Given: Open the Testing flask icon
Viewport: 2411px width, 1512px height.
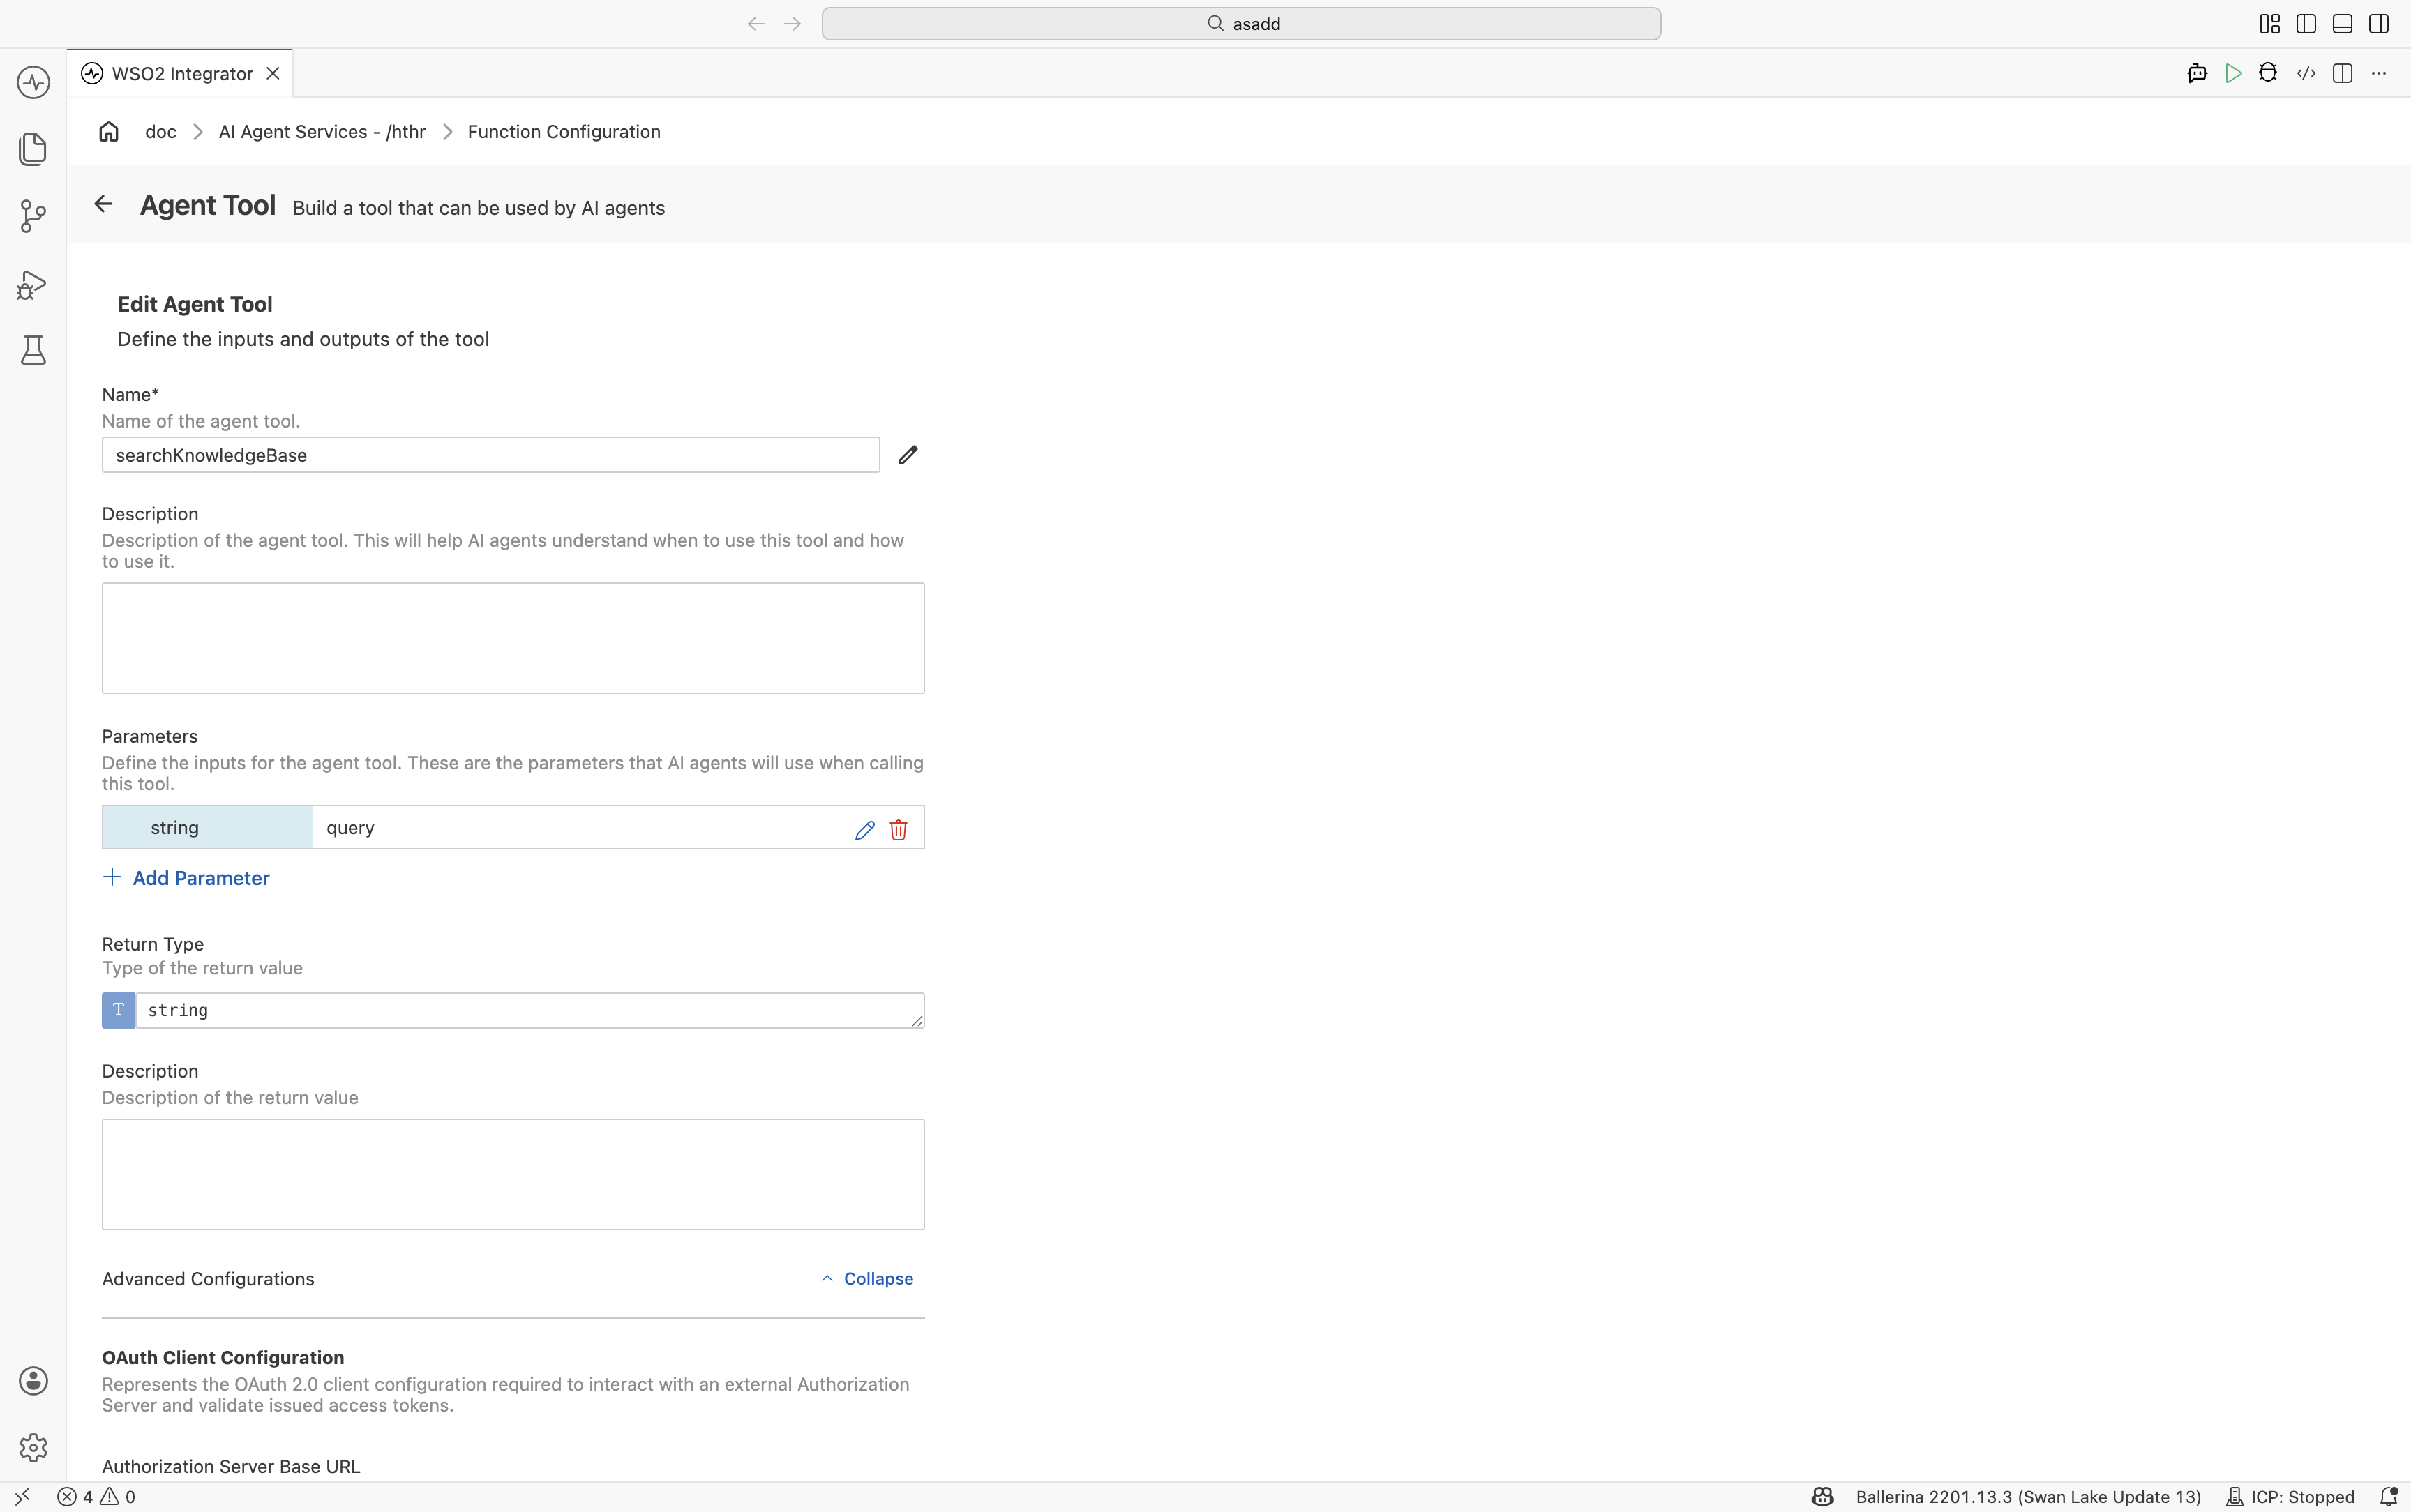Looking at the screenshot, I should click(33, 350).
